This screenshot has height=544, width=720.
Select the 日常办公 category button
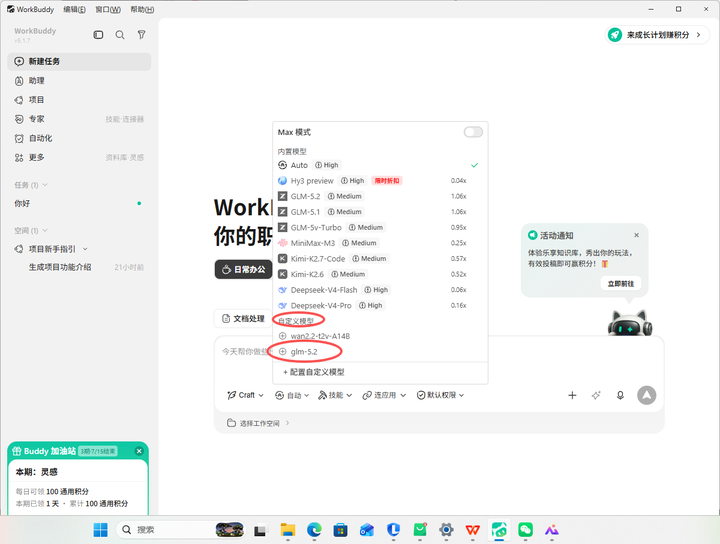[243, 269]
